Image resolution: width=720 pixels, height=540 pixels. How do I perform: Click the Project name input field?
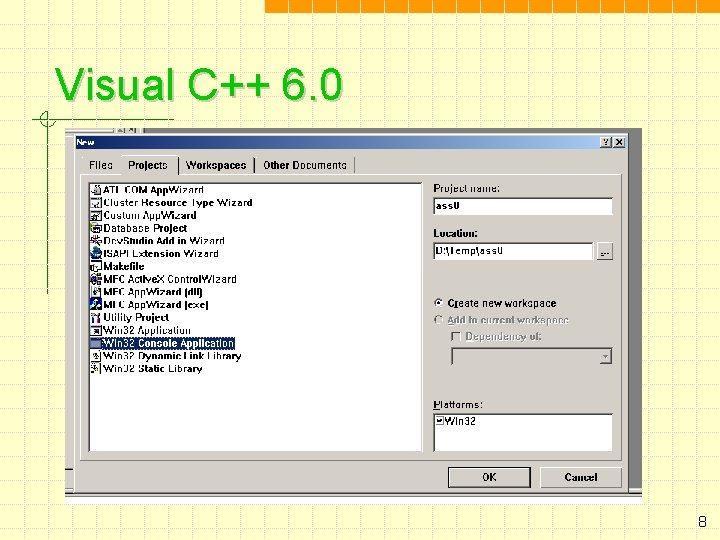(523, 206)
